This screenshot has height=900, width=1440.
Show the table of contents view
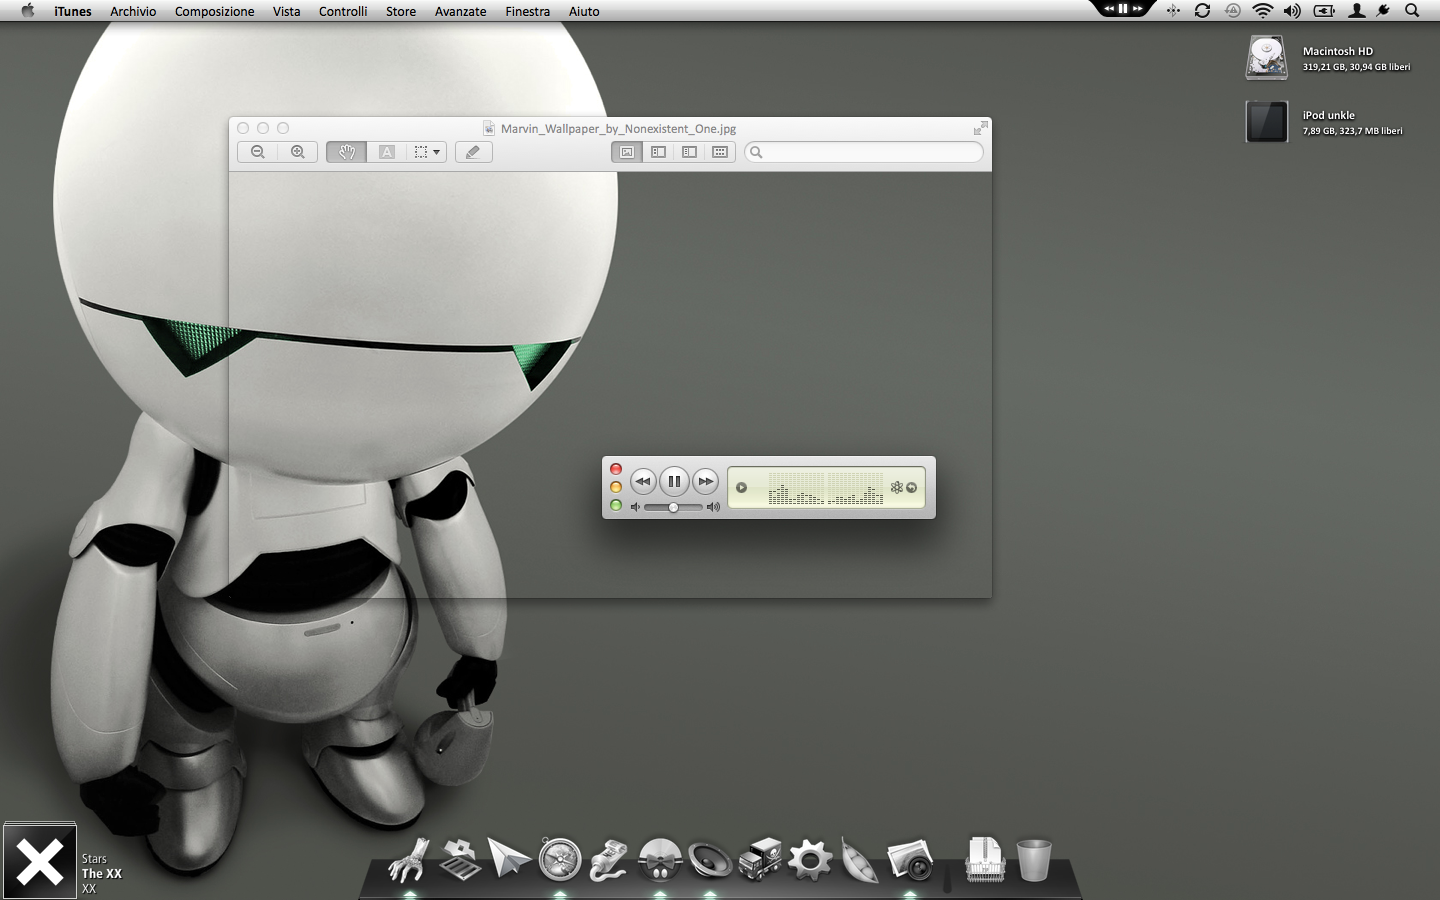click(x=689, y=152)
